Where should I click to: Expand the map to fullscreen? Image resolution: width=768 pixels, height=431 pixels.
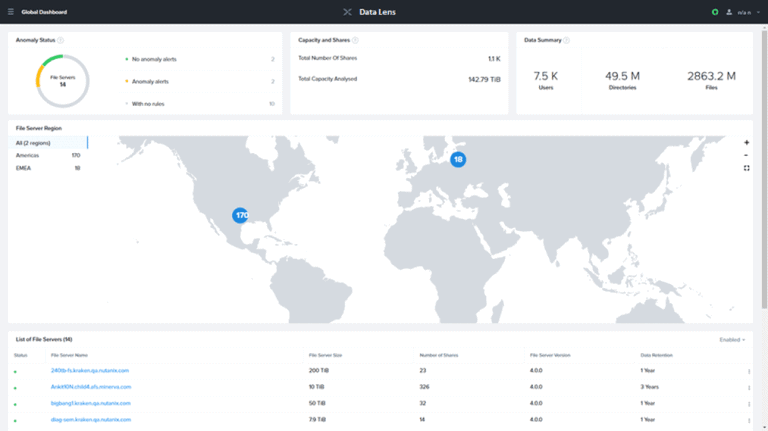[x=746, y=168]
